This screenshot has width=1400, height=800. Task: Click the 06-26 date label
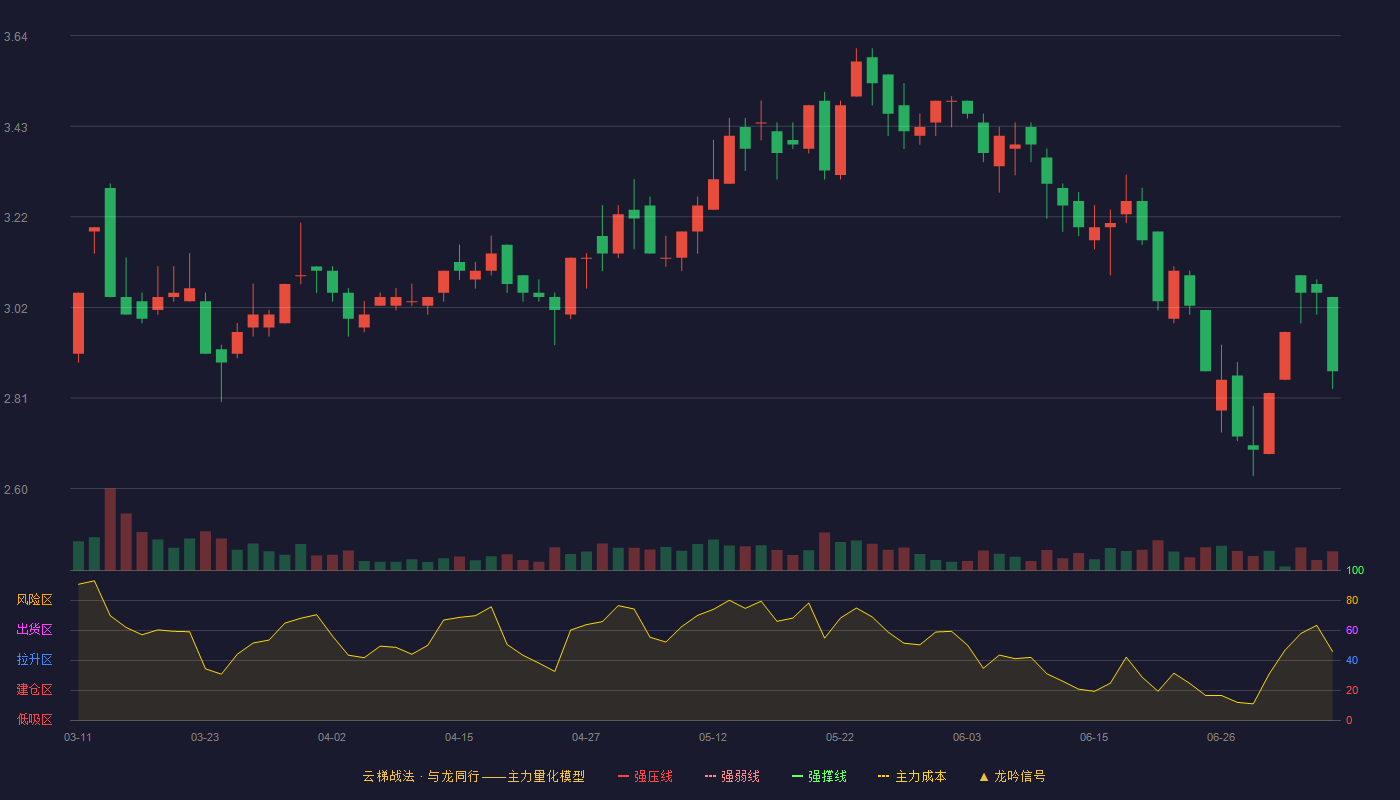point(1221,737)
